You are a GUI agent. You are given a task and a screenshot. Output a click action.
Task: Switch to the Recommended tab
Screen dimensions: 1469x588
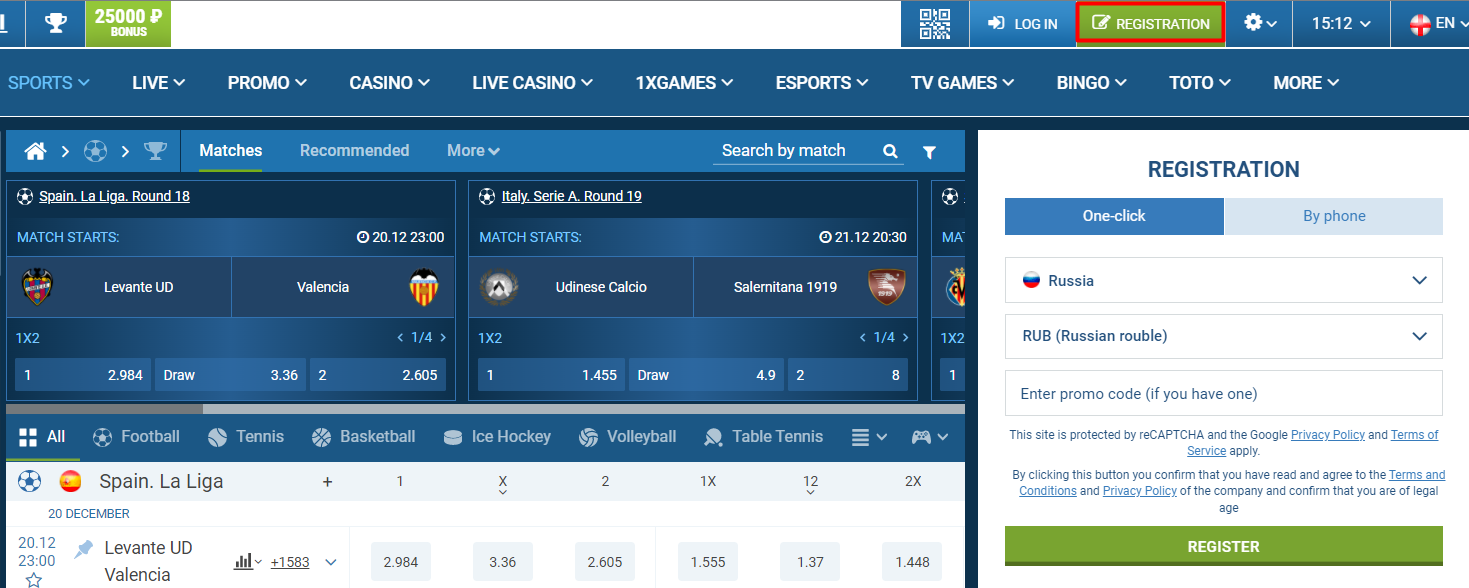pyautogui.click(x=355, y=151)
